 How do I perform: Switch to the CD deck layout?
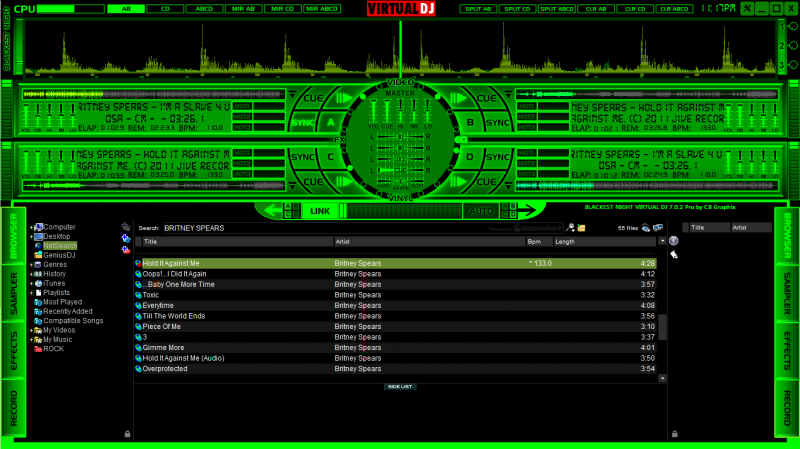point(165,9)
